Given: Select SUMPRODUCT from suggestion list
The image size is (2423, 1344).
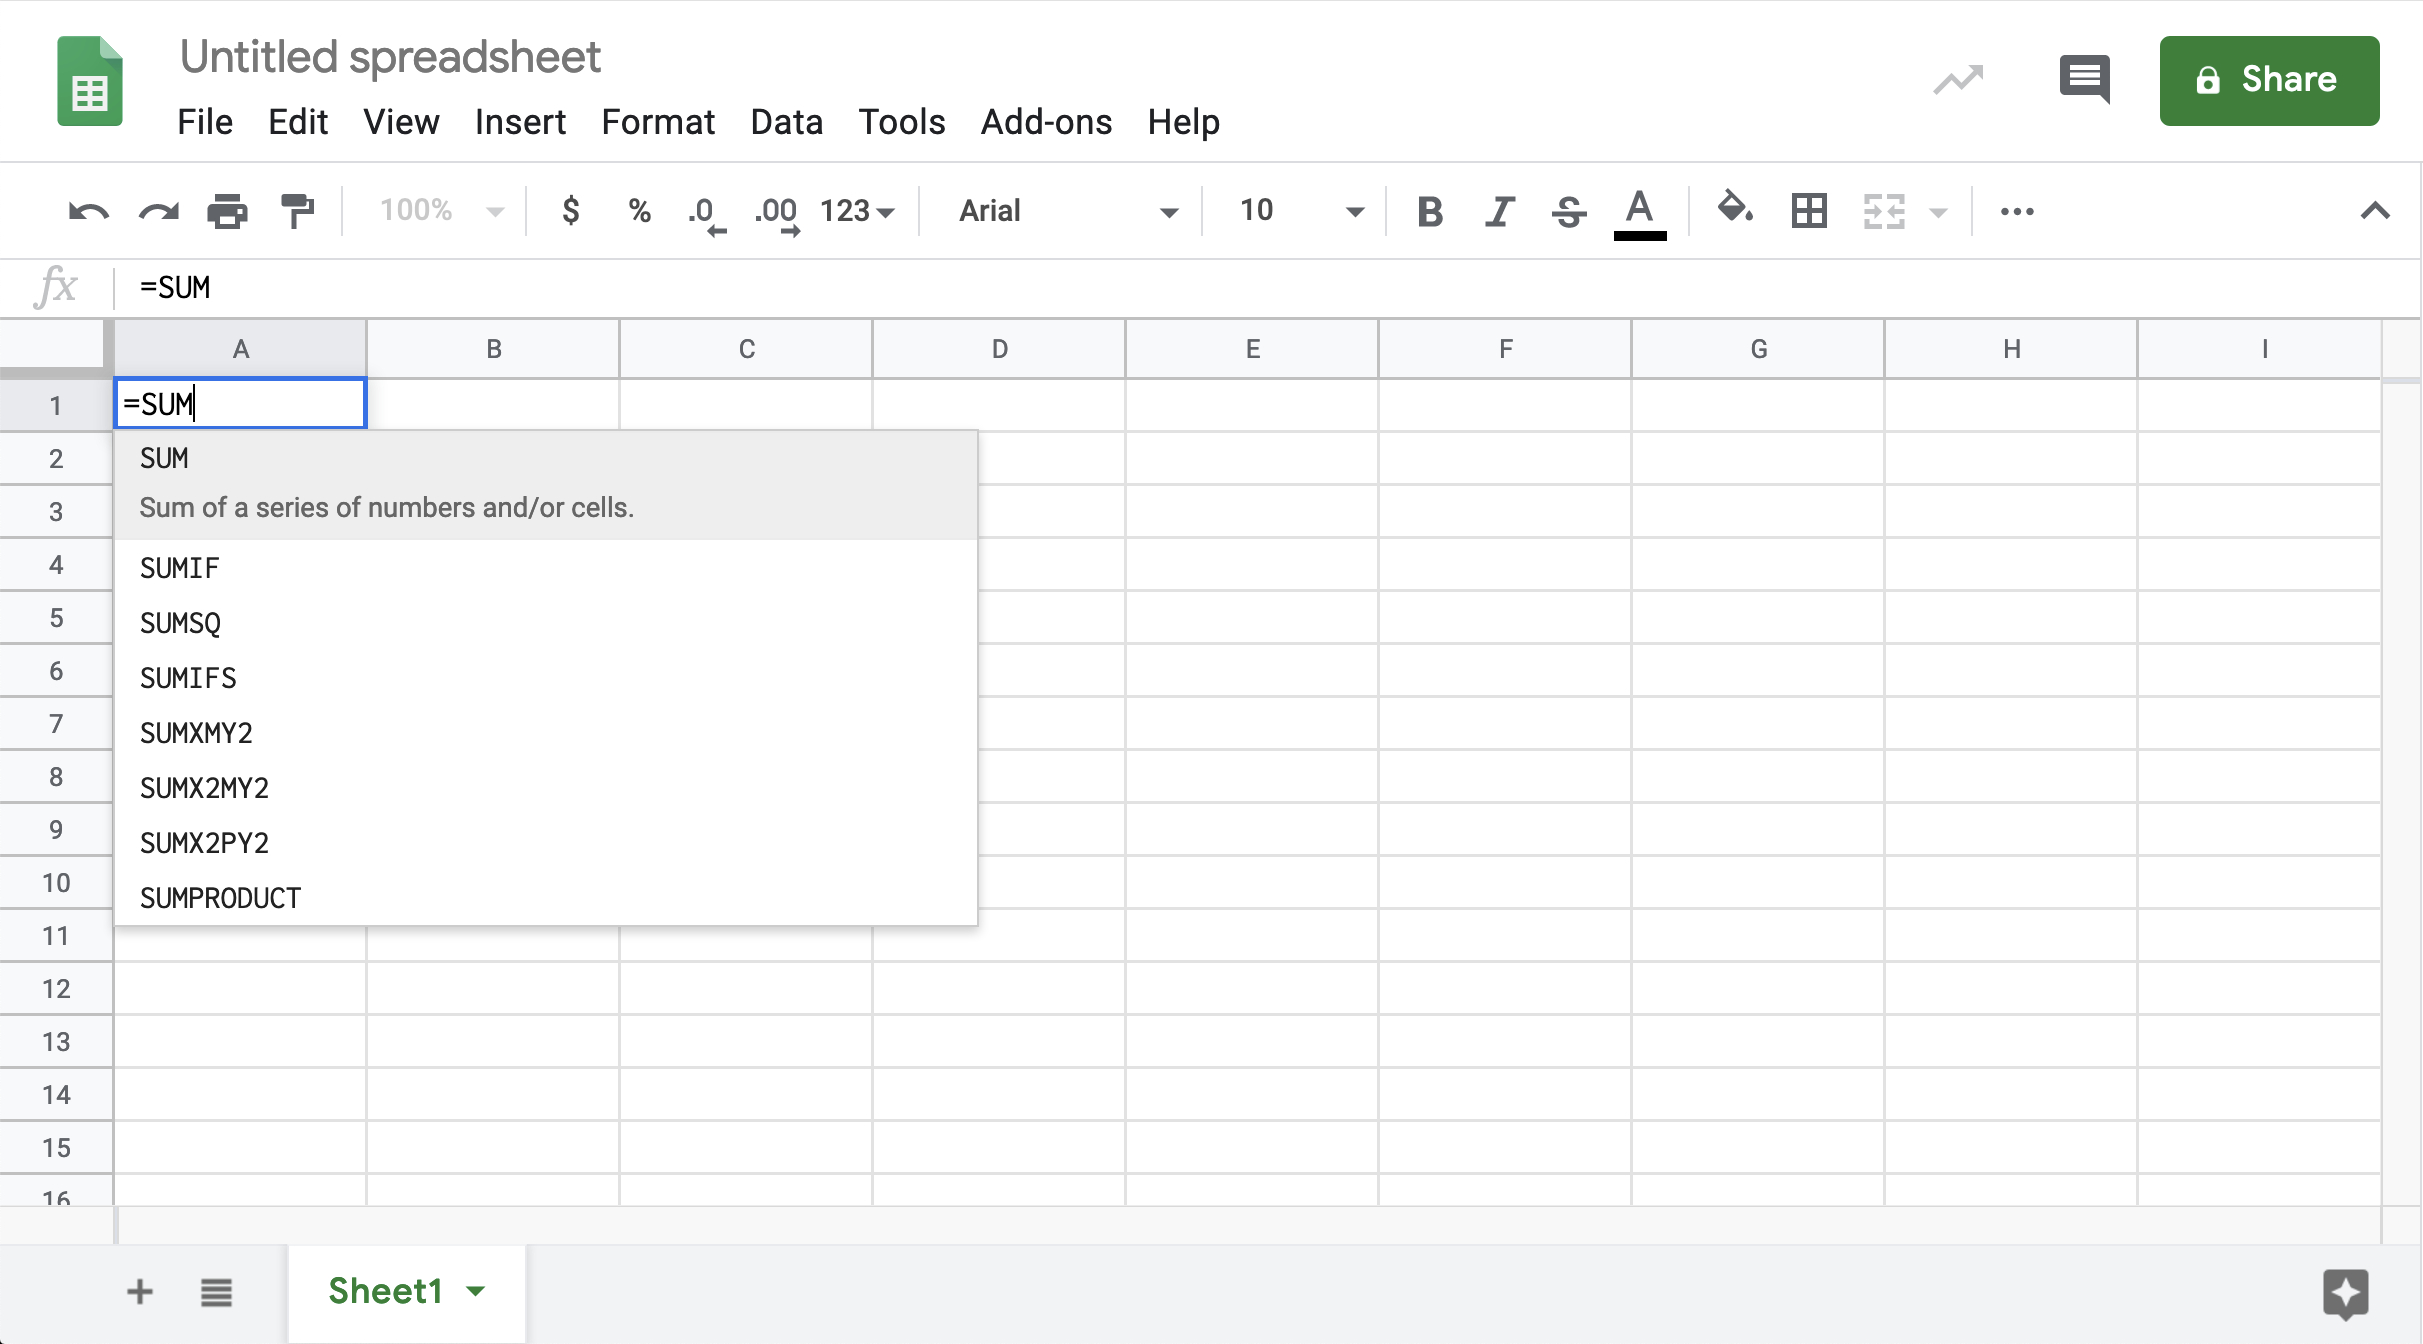Looking at the screenshot, I should pos(220,897).
